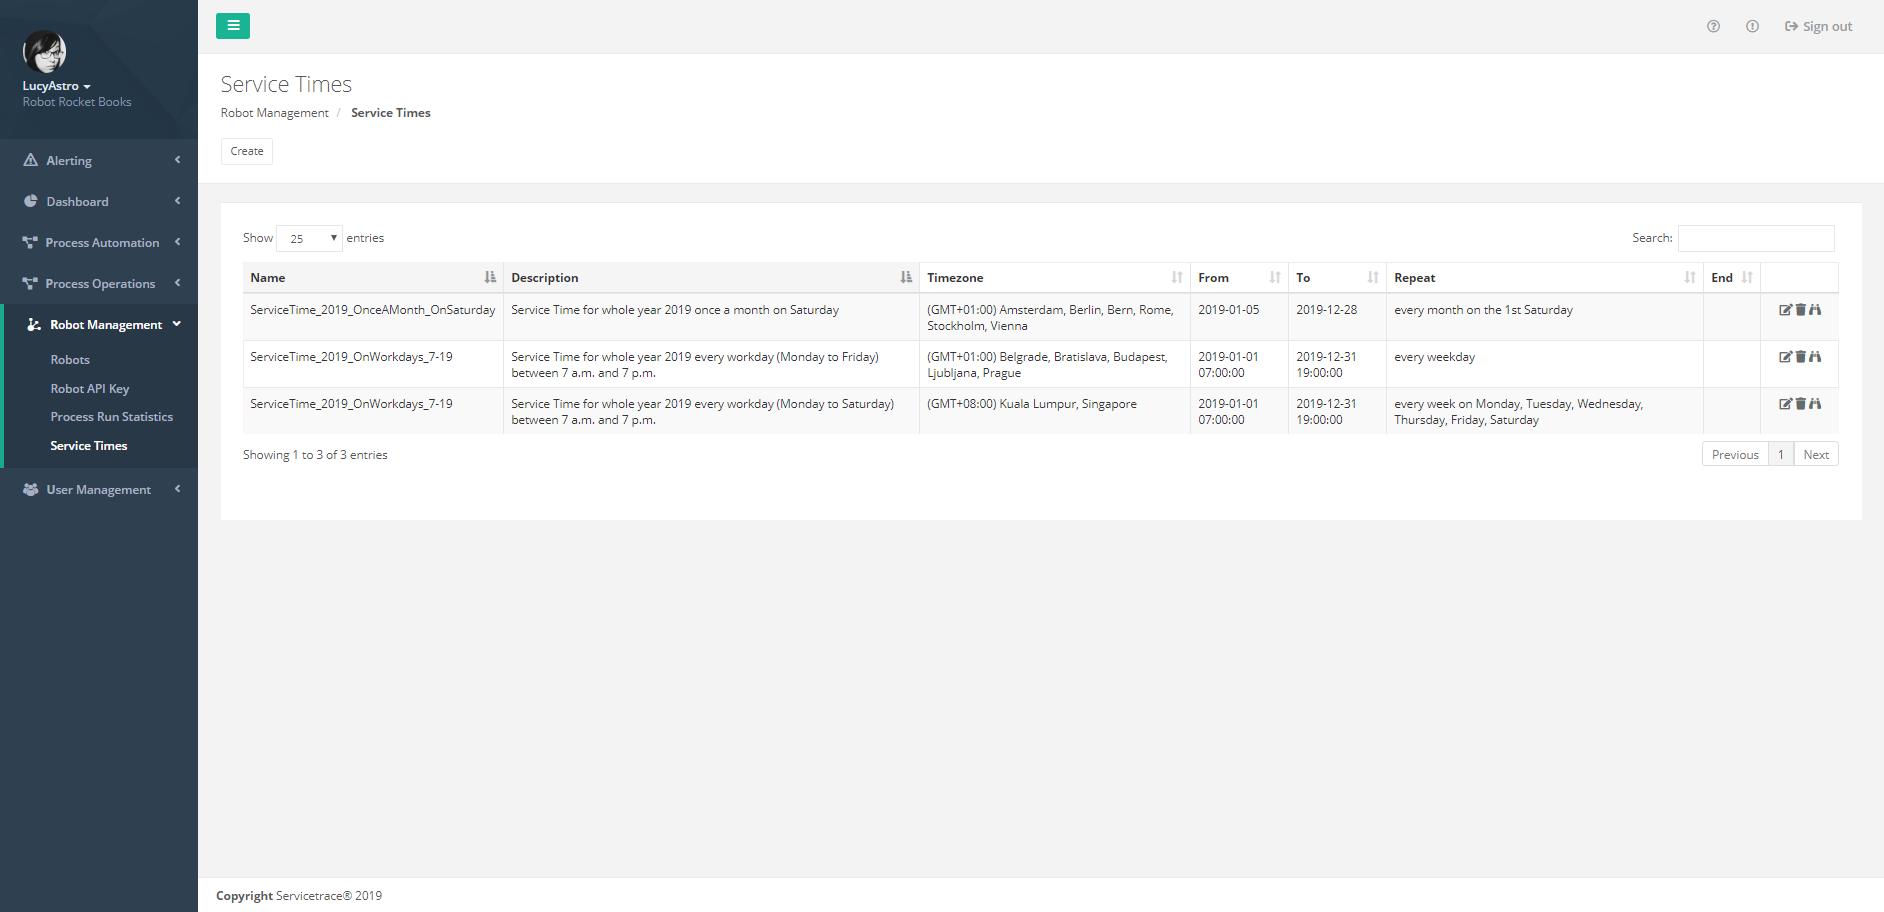The width and height of the screenshot is (1884, 912).
Task: Open Robots in the sidebar
Action: (70, 360)
